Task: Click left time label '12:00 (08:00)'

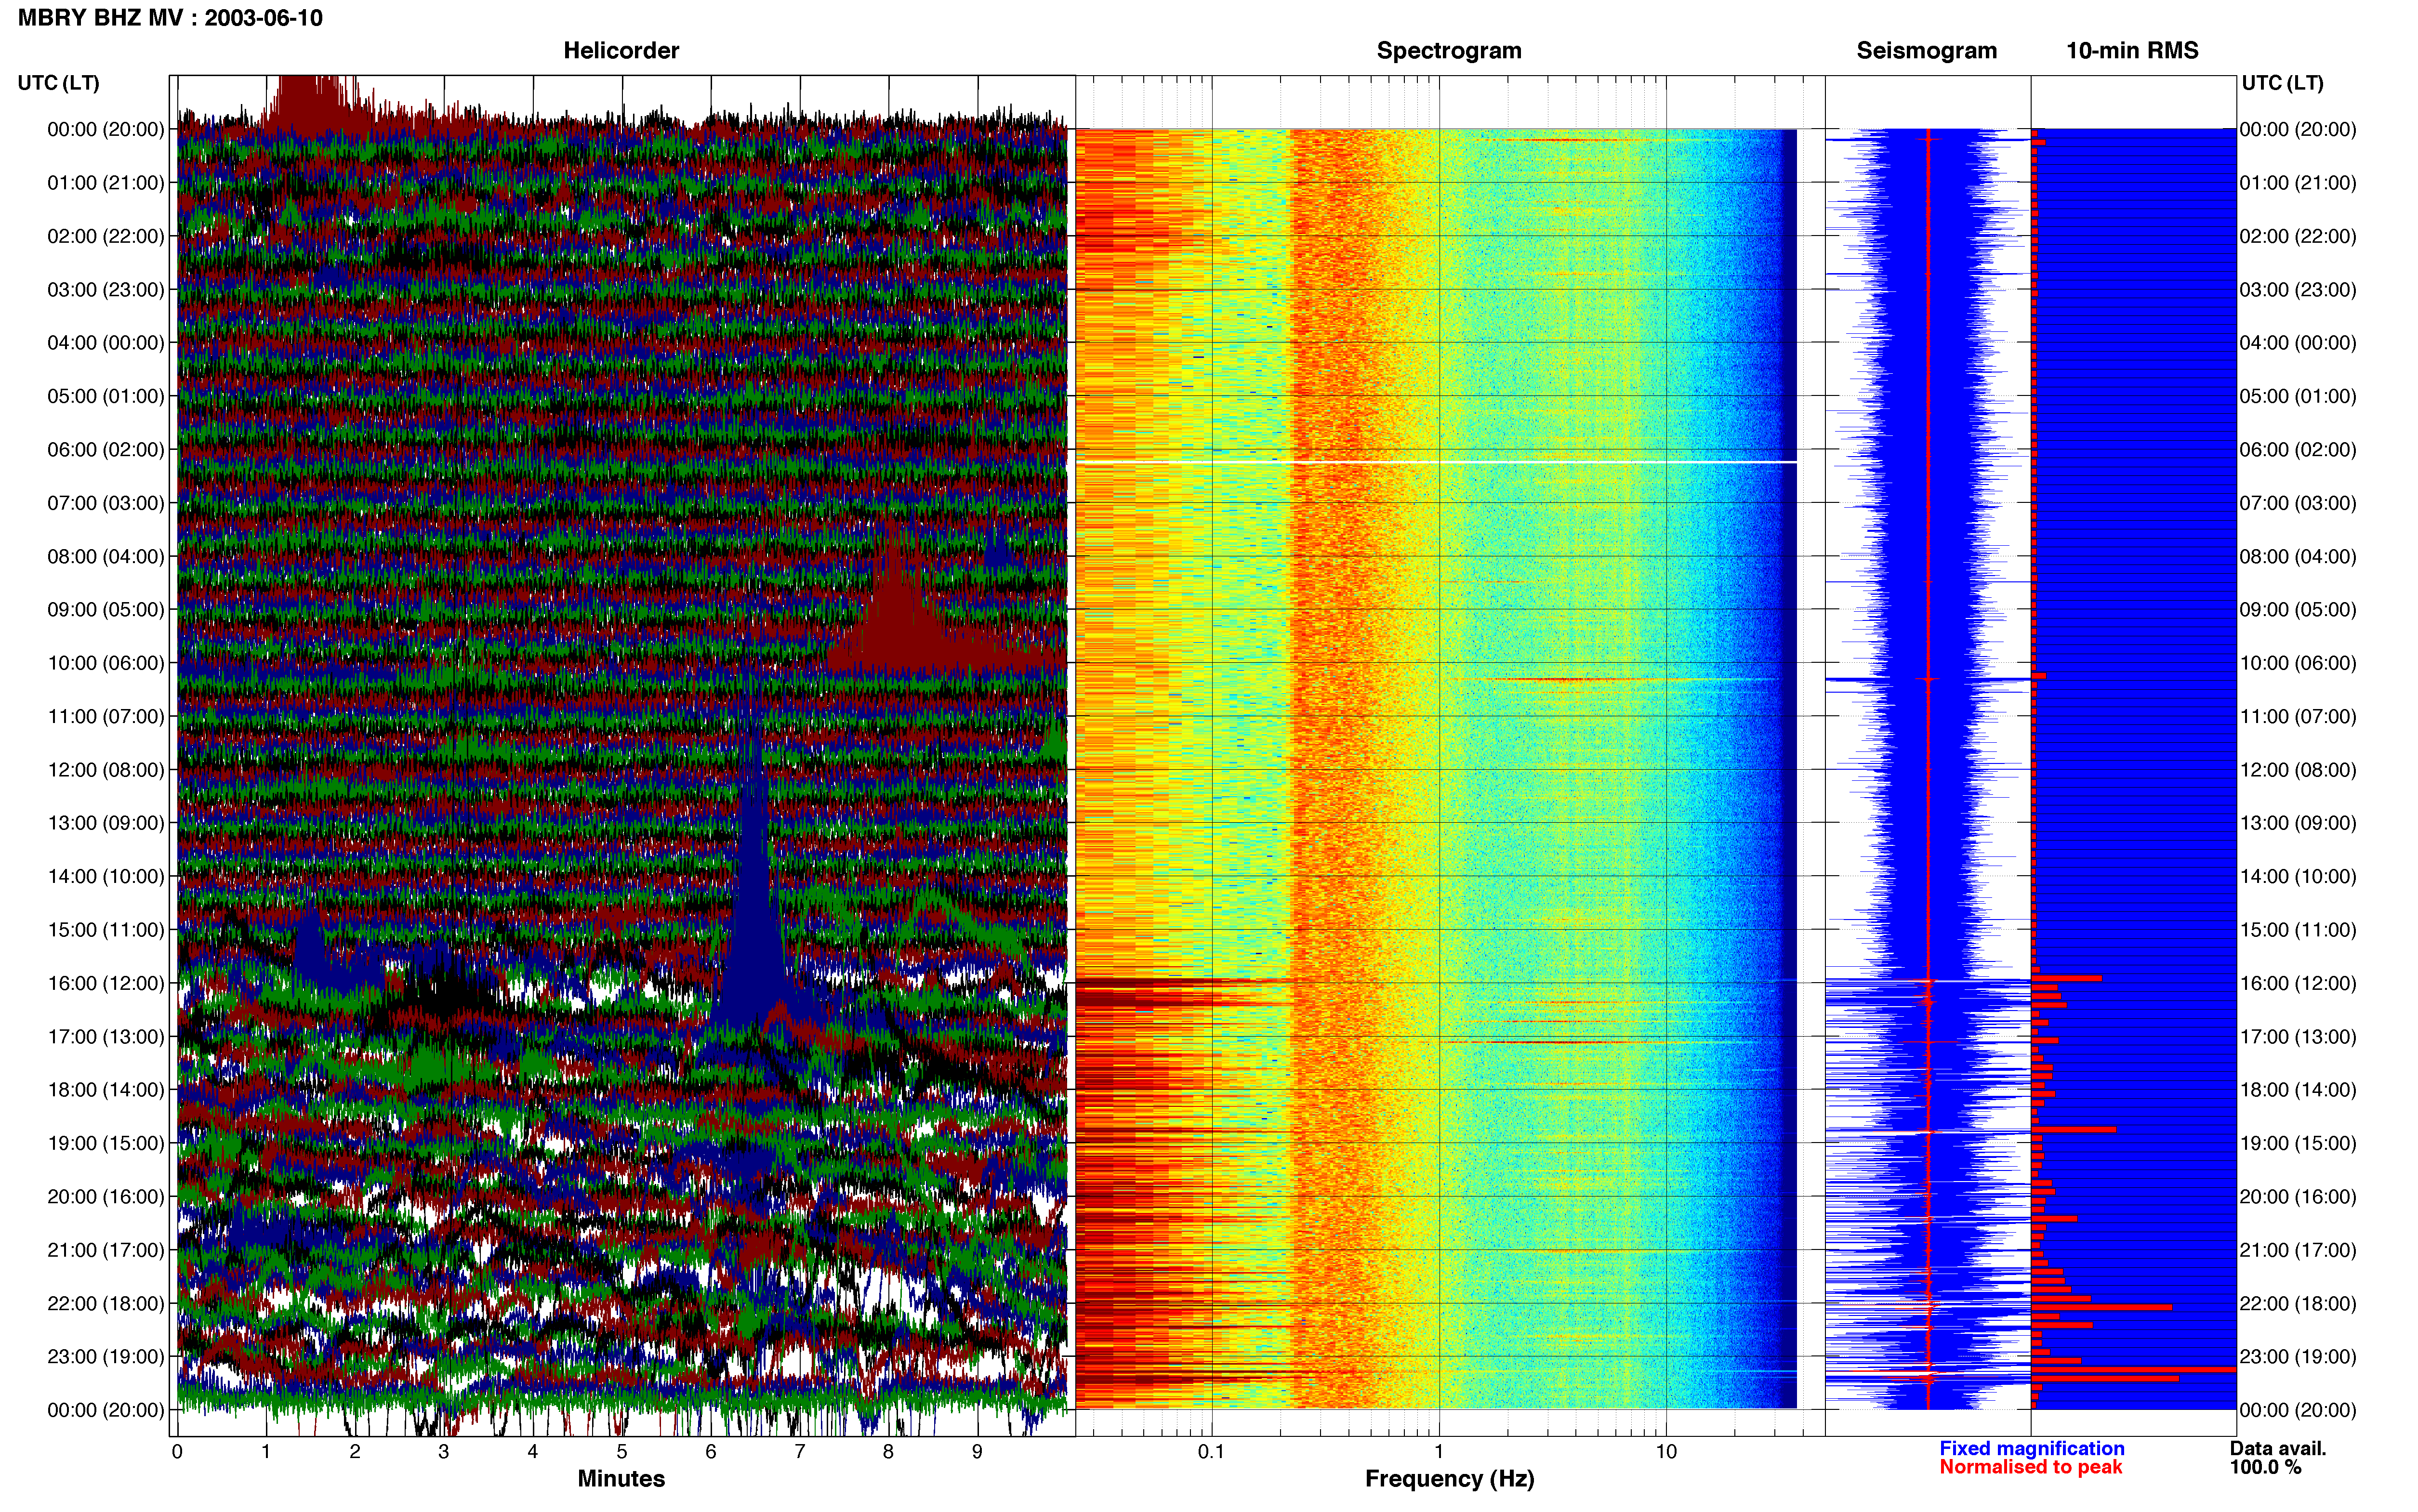Action: [x=106, y=770]
